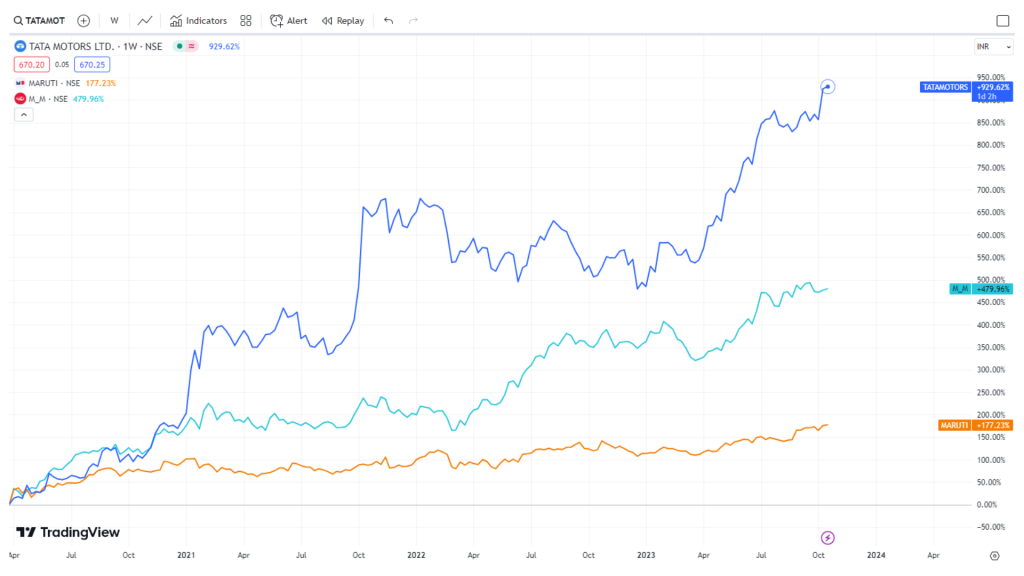The image size is (1024, 576).
Task: Click the 670.20 sell price box
Action: 31,65
